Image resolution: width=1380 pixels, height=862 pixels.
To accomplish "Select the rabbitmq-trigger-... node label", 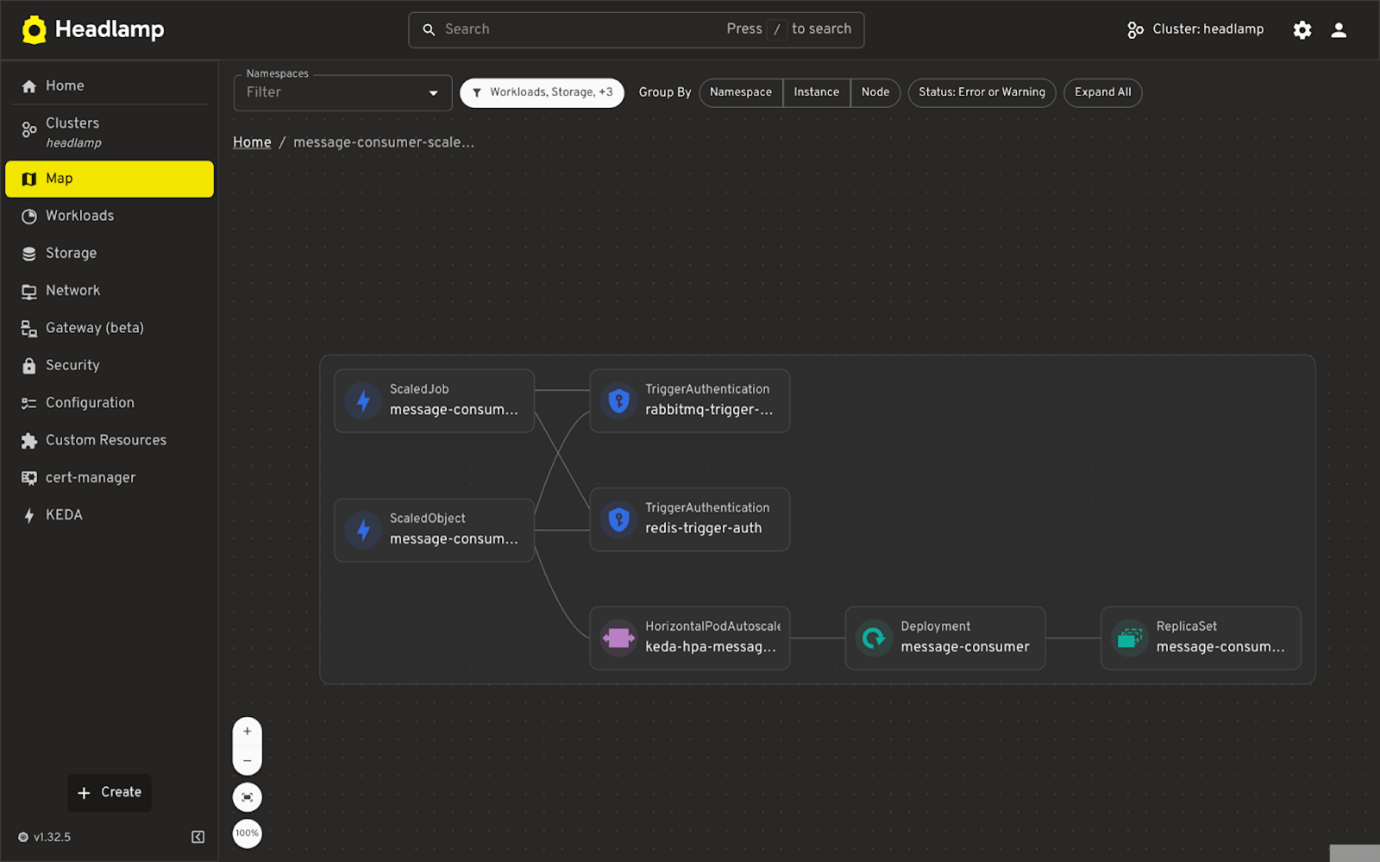I will 709,410.
